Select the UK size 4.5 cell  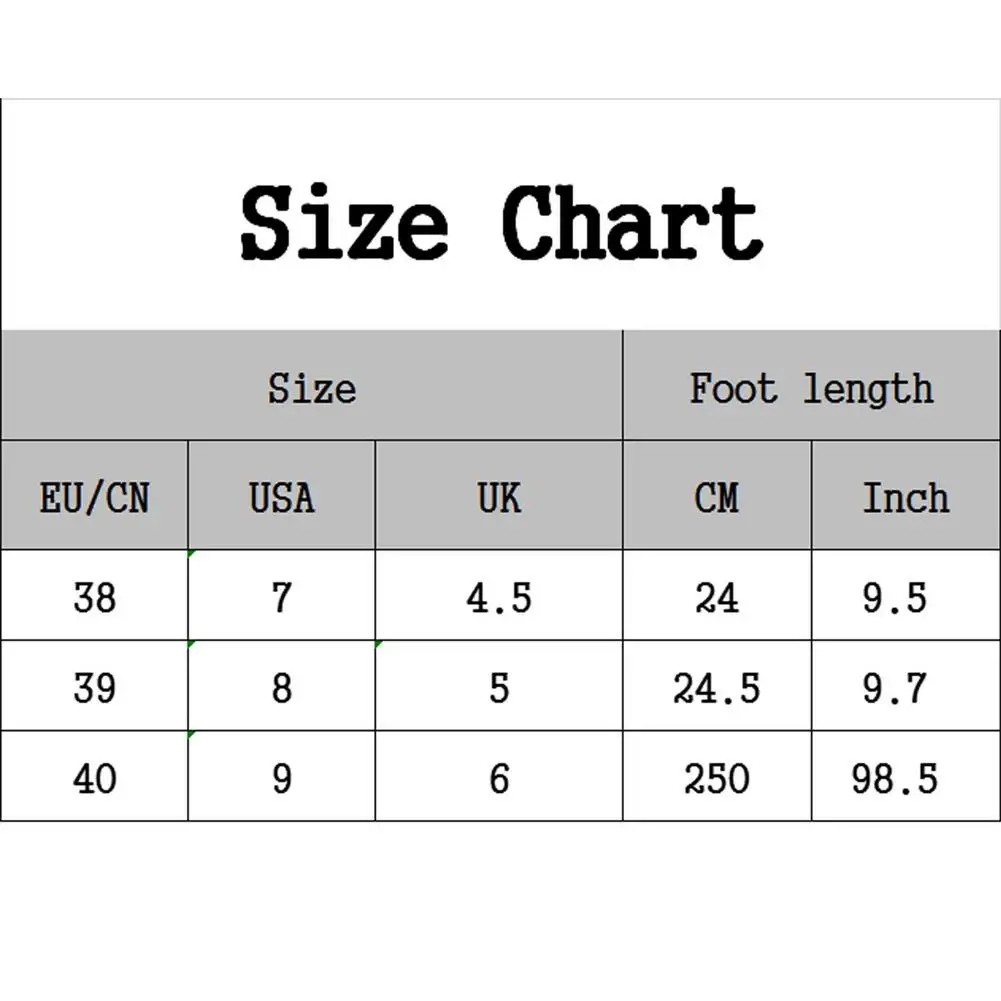(499, 597)
